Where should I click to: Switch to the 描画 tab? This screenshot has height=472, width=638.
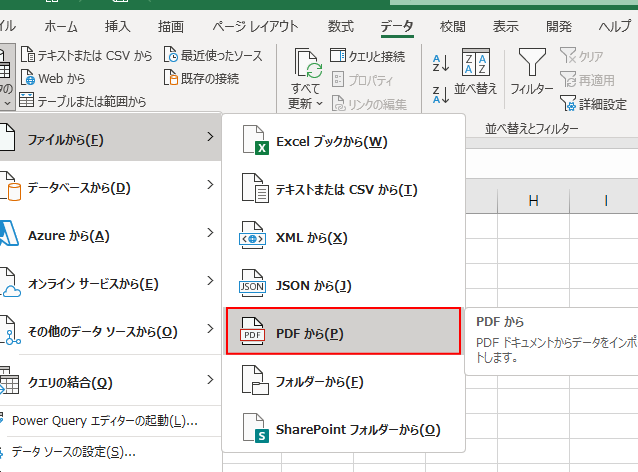point(171,26)
